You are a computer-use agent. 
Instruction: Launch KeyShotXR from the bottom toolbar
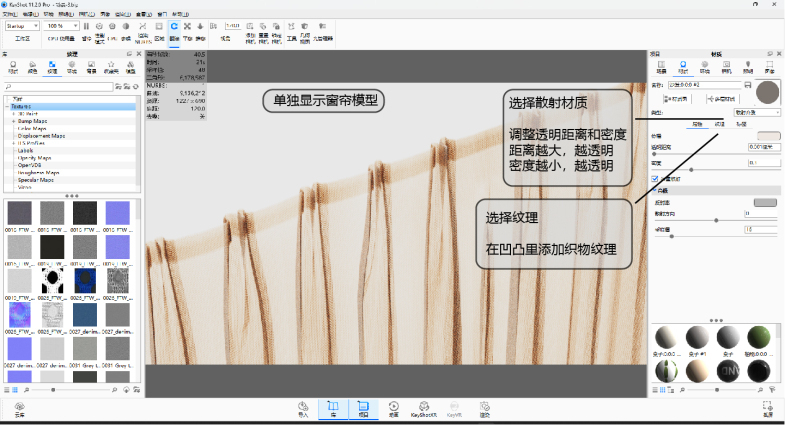click(424, 408)
